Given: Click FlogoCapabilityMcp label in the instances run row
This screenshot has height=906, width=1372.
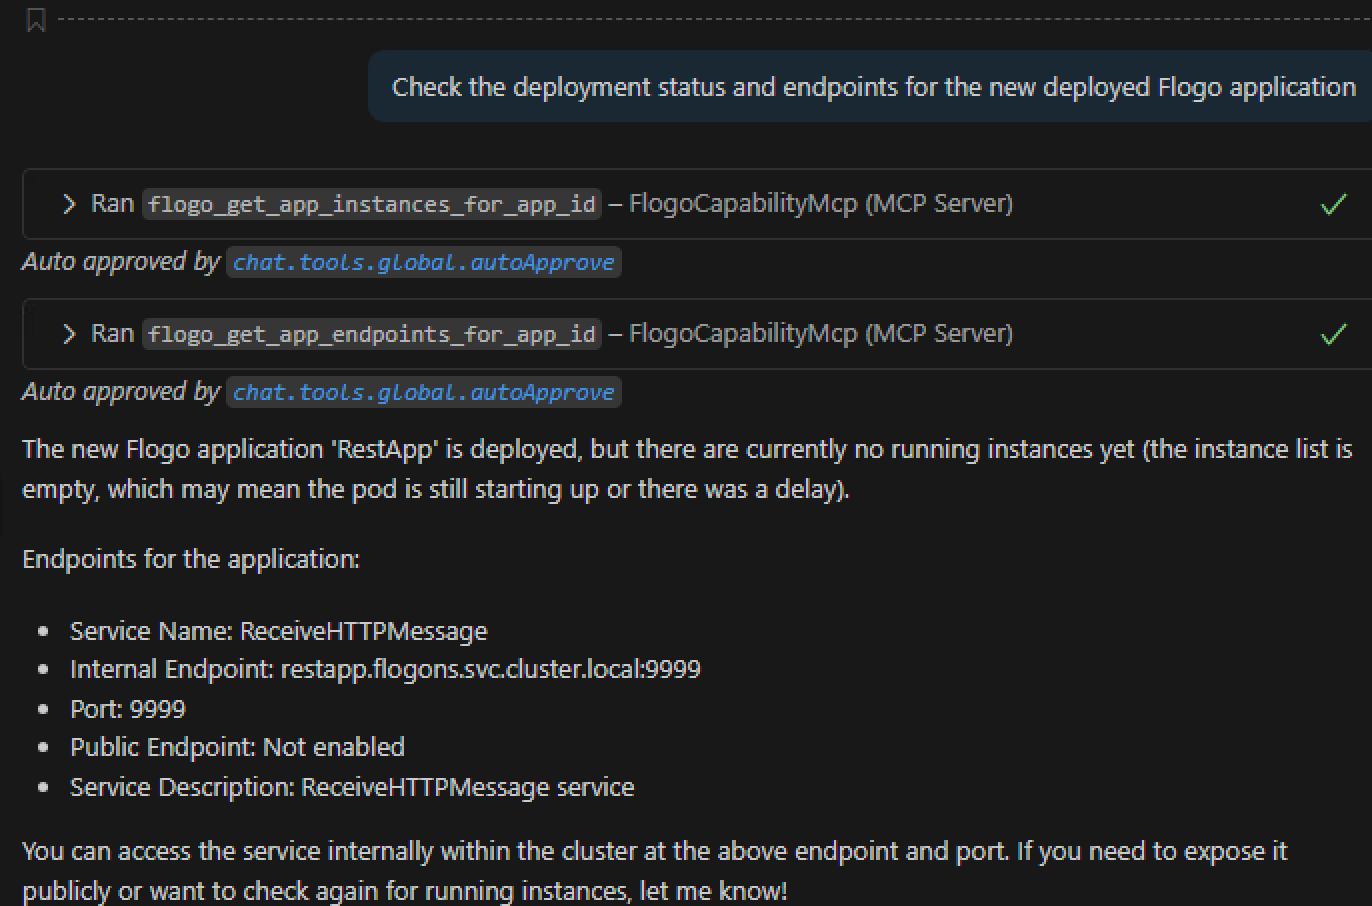Looking at the screenshot, I should pyautogui.click(x=742, y=204).
